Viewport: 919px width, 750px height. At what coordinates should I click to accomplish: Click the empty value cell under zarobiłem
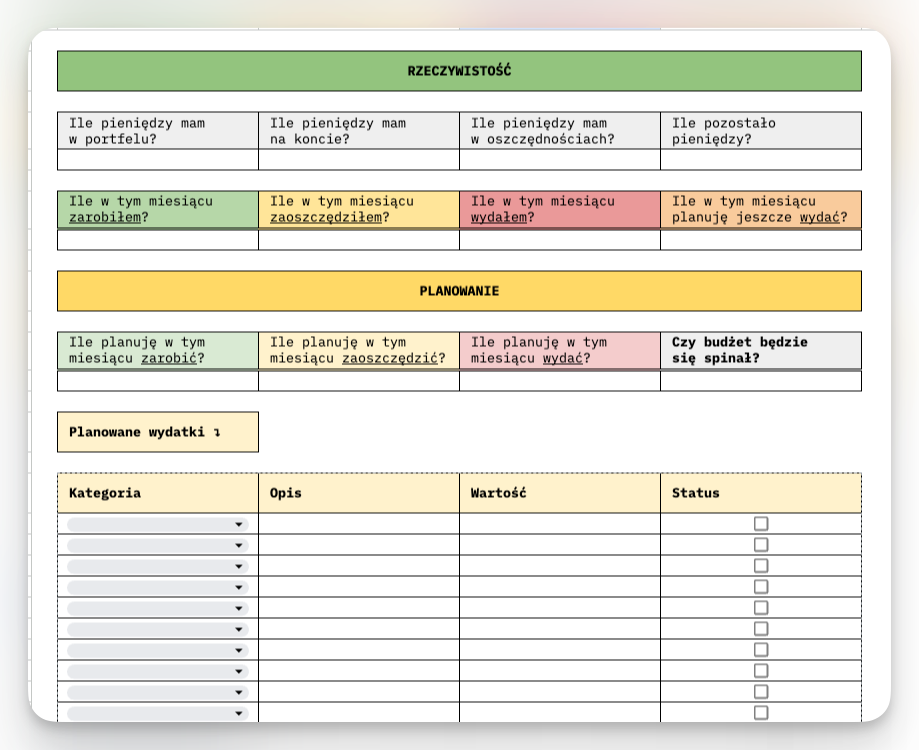158,240
